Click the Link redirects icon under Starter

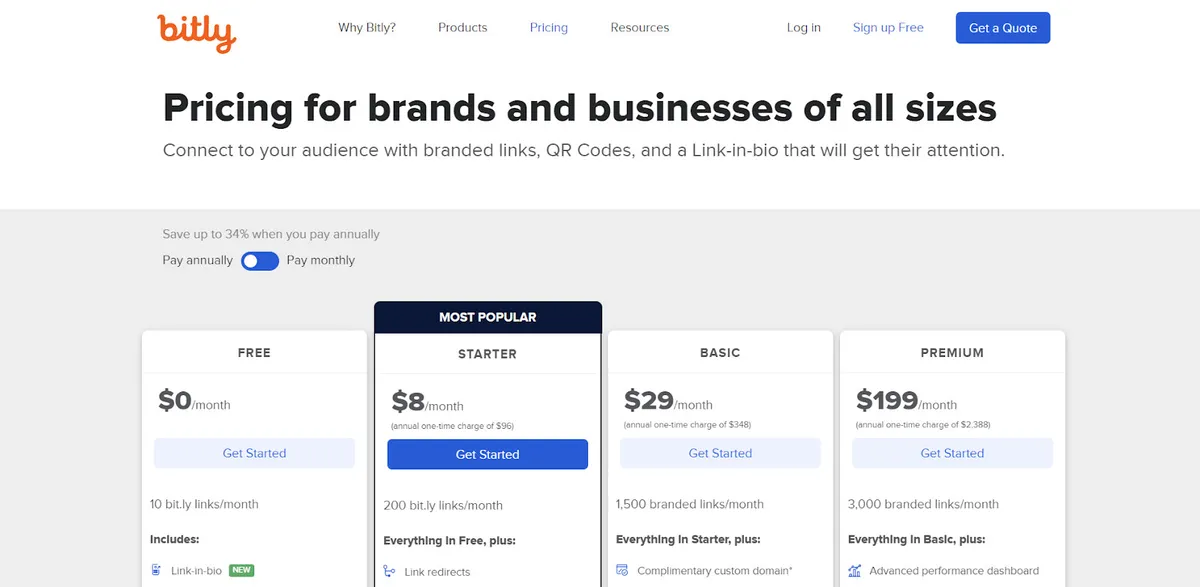389,572
